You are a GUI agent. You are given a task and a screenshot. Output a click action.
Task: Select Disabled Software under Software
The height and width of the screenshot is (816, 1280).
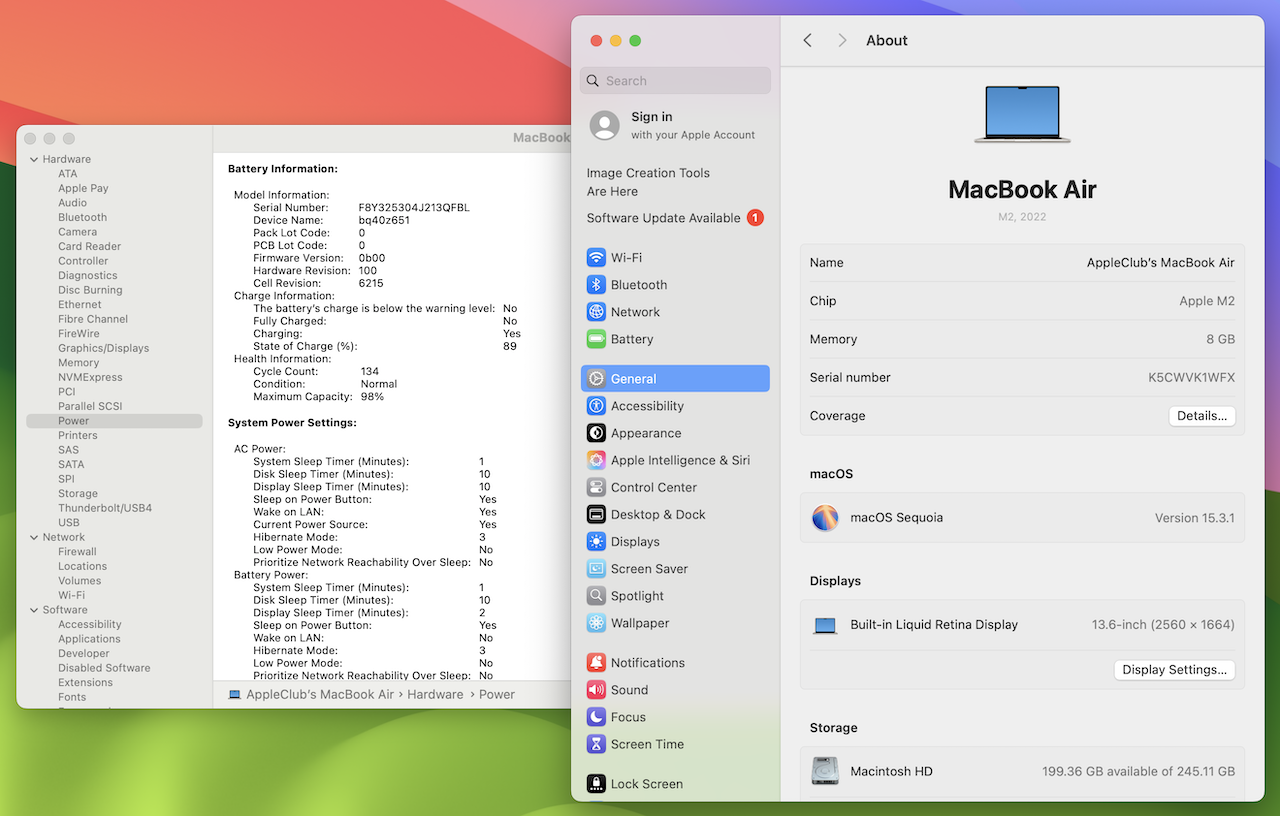pos(104,668)
